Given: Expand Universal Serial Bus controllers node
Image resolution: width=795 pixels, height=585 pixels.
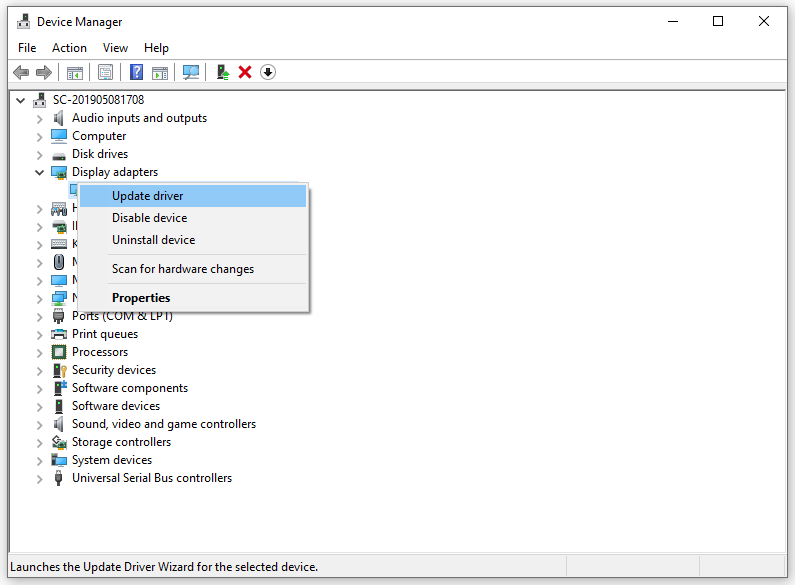Looking at the screenshot, I should (40, 479).
